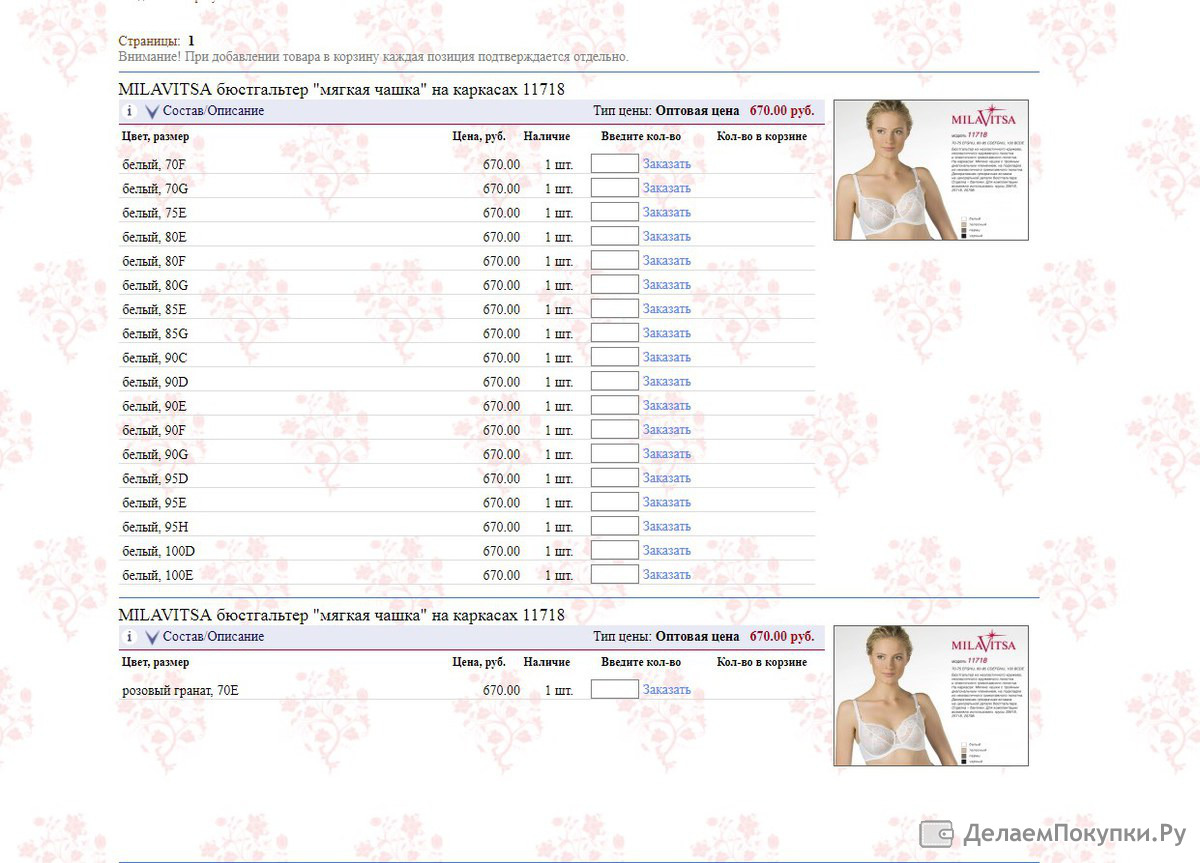Order белый, 80G with Заказать link
This screenshot has height=863, width=1200.
pyautogui.click(x=667, y=285)
